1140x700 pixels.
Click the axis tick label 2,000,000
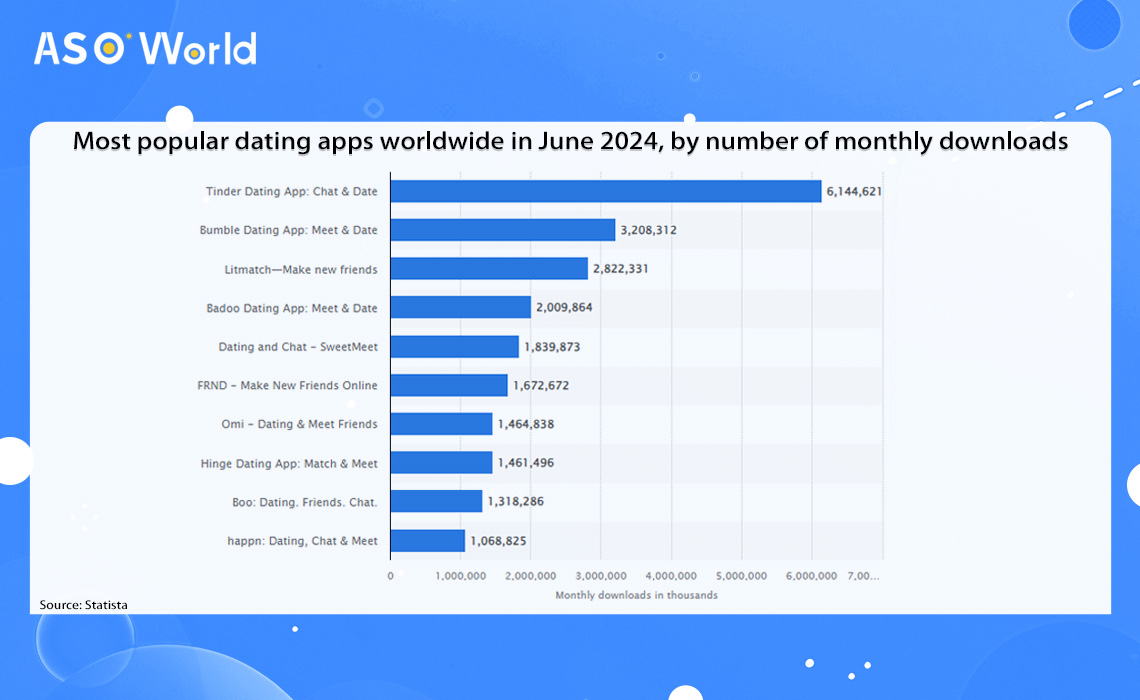(x=531, y=576)
